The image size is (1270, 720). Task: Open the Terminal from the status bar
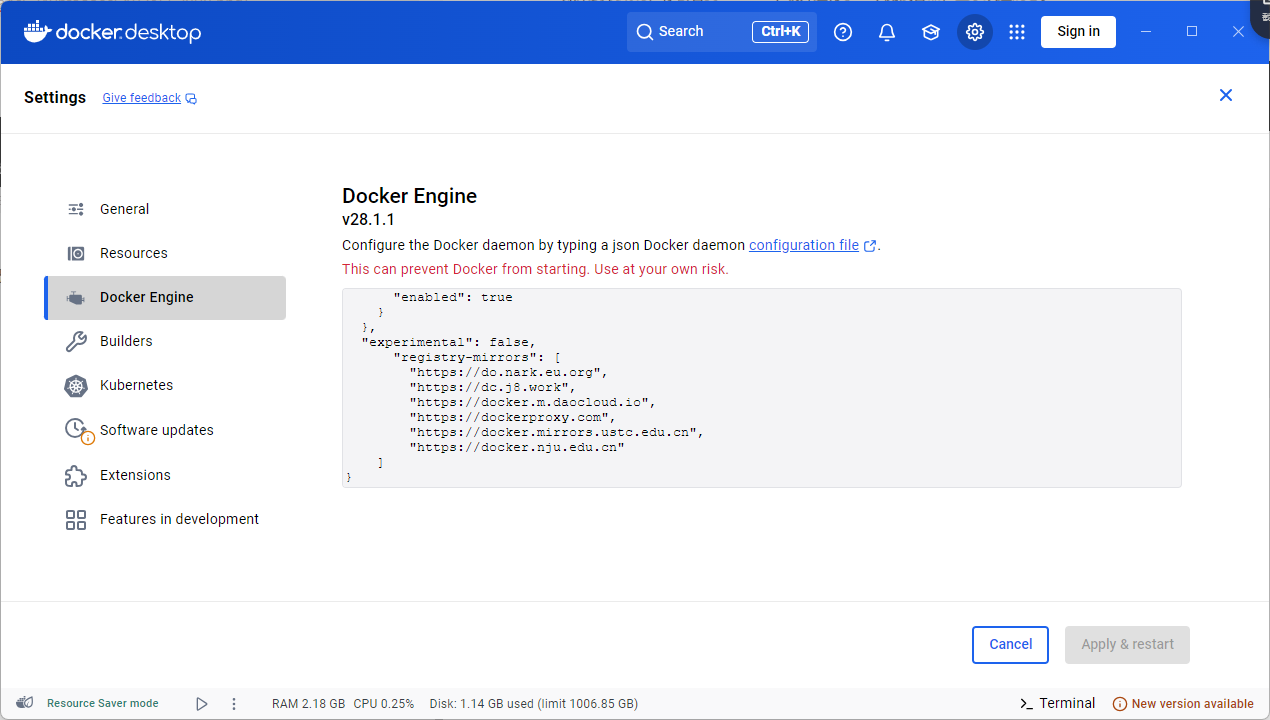point(1057,704)
